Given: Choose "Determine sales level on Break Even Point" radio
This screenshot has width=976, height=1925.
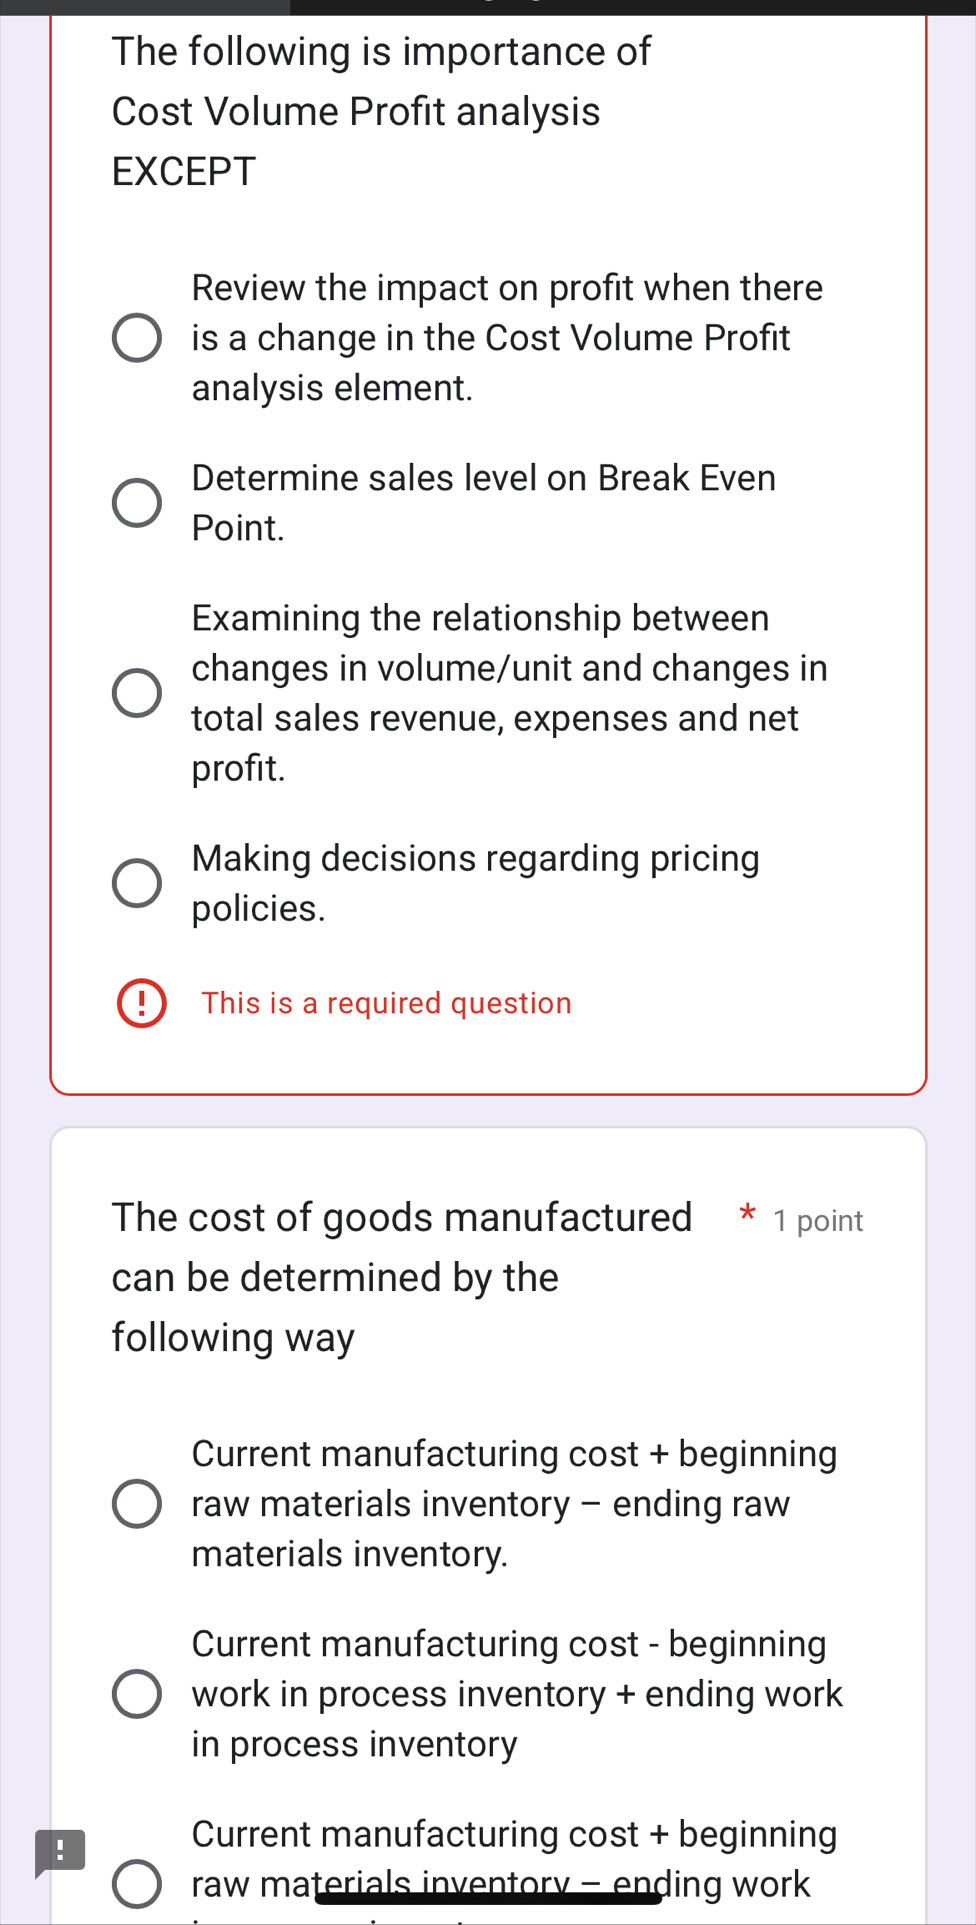Looking at the screenshot, I should 136,503.
